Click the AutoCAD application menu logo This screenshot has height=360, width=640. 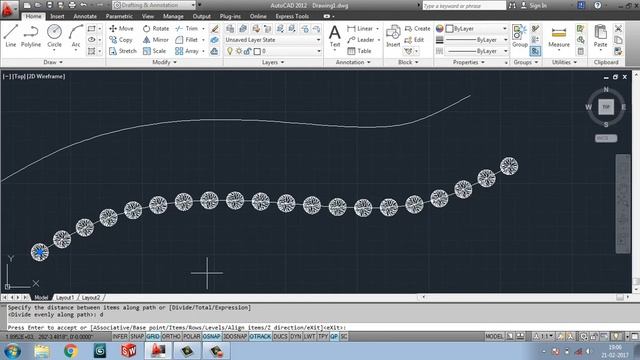pos(8,9)
